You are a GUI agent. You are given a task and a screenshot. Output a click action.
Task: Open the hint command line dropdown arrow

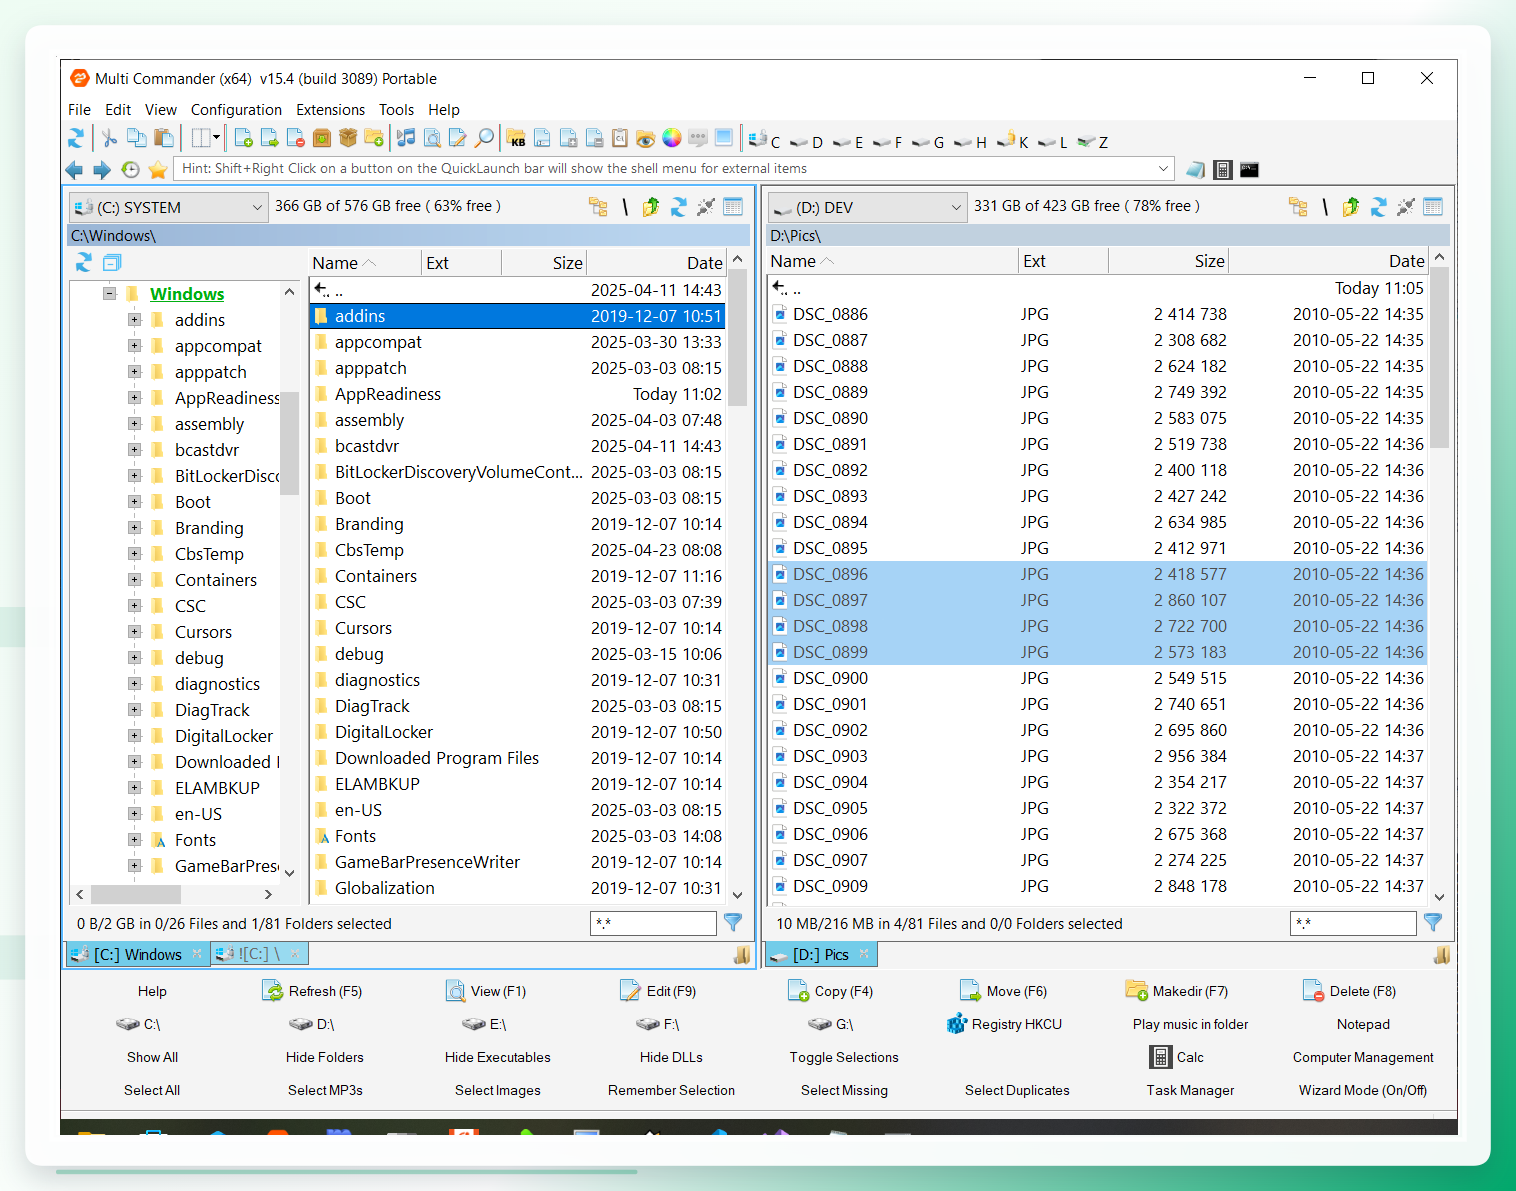1163,168
